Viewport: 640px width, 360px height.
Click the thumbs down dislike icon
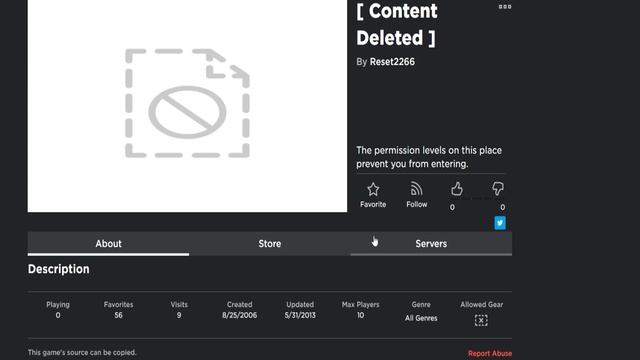tap(498, 189)
